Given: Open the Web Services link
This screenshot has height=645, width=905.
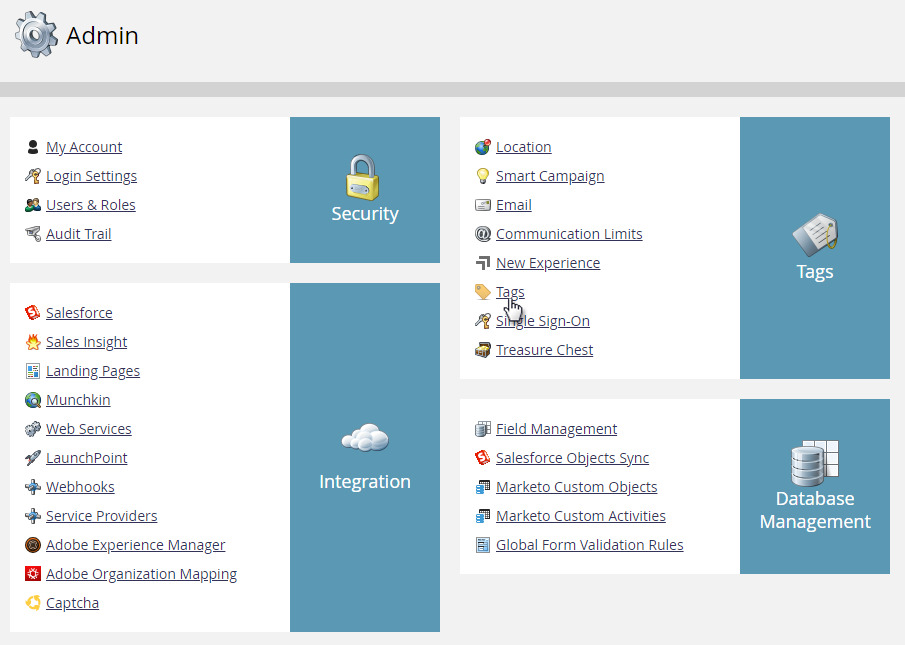Looking at the screenshot, I should tap(89, 429).
